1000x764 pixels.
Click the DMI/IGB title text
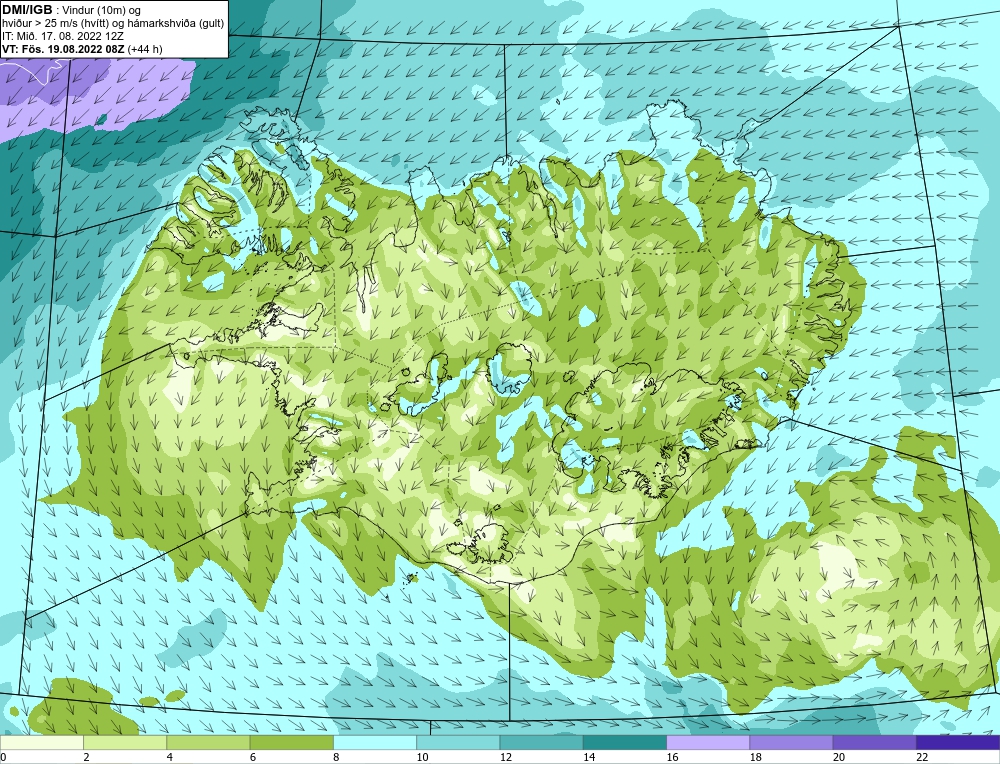coord(27,9)
